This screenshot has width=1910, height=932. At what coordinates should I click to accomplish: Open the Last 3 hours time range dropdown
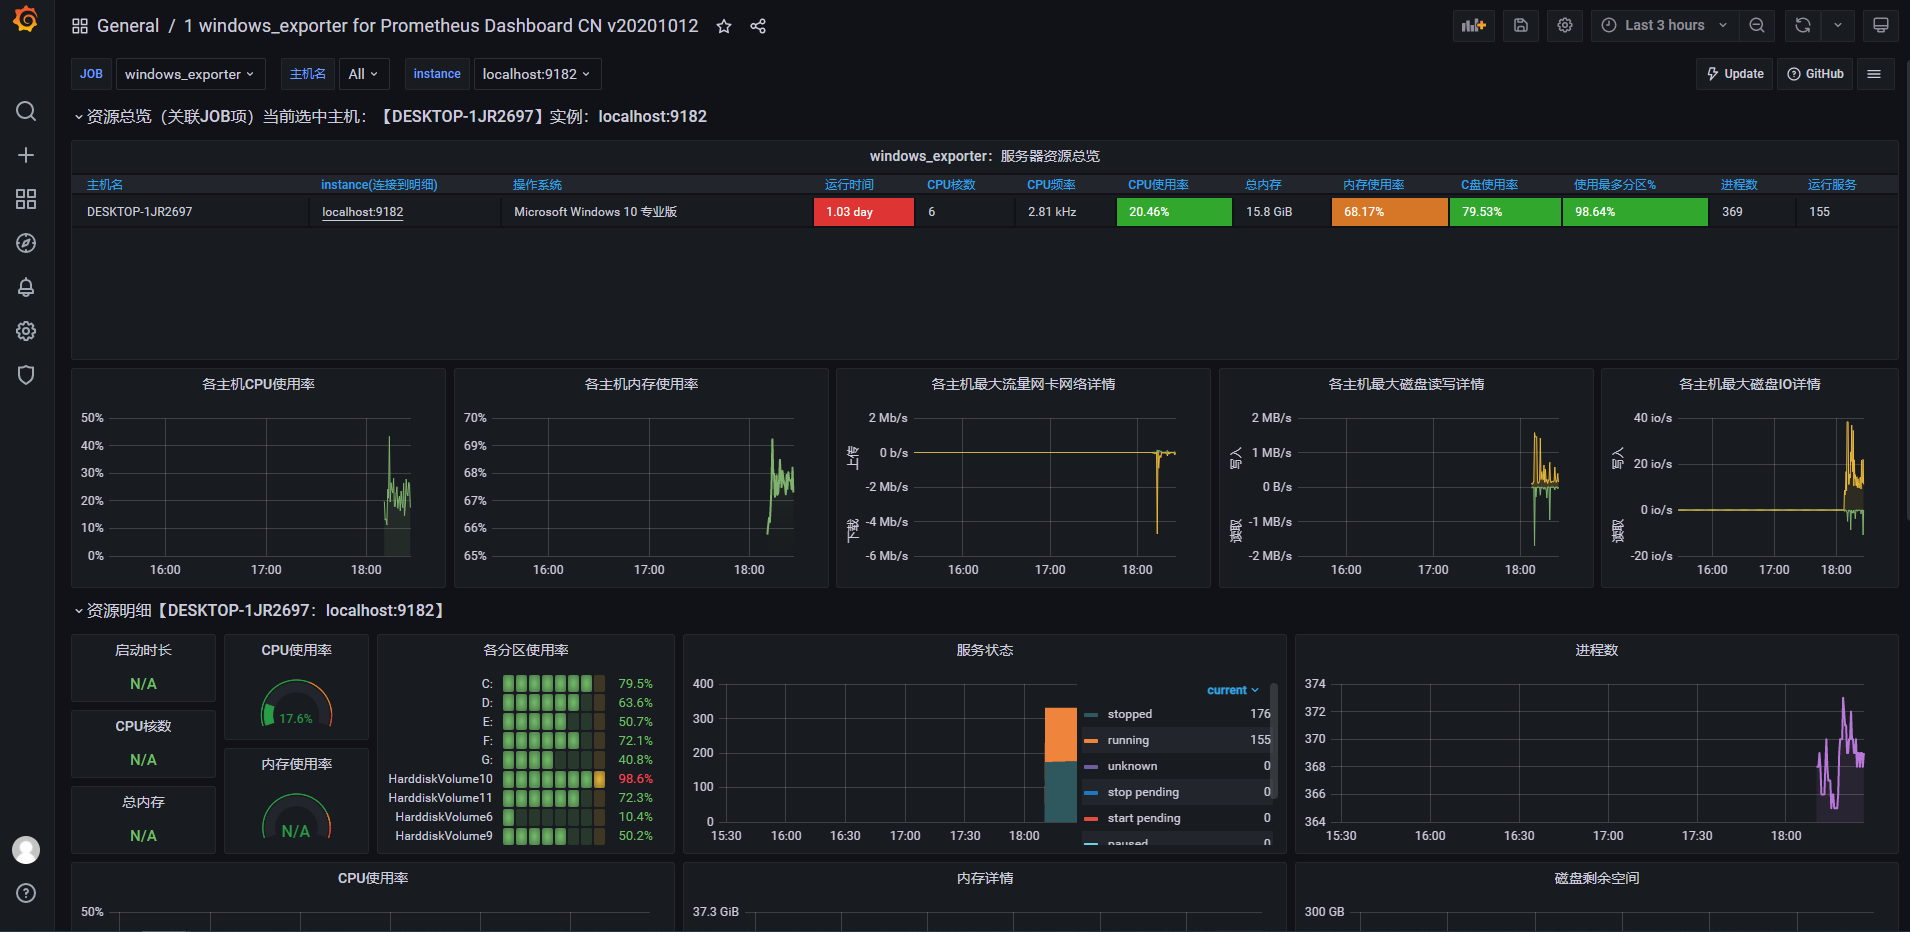pyautogui.click(x=1663, y=25)
